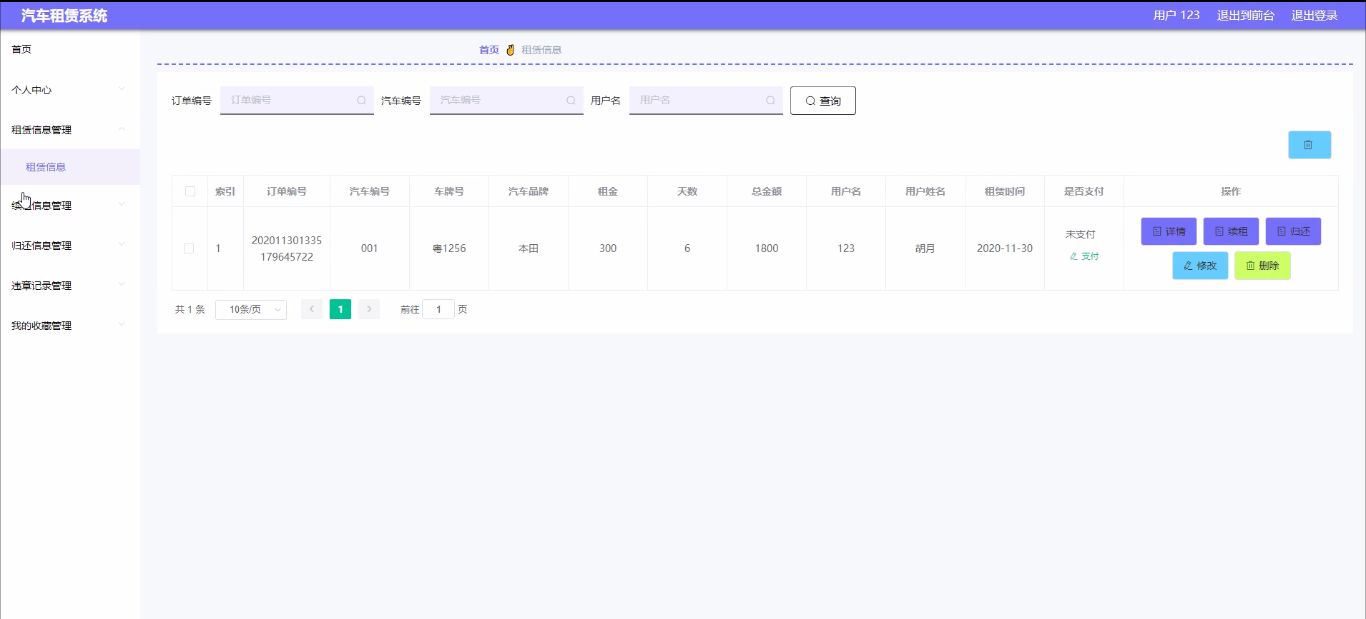Screen dimensions: 1366x619
Task: Collapse the 租赁信息管理 sidebar menu
Action: [x=69, y=129]
